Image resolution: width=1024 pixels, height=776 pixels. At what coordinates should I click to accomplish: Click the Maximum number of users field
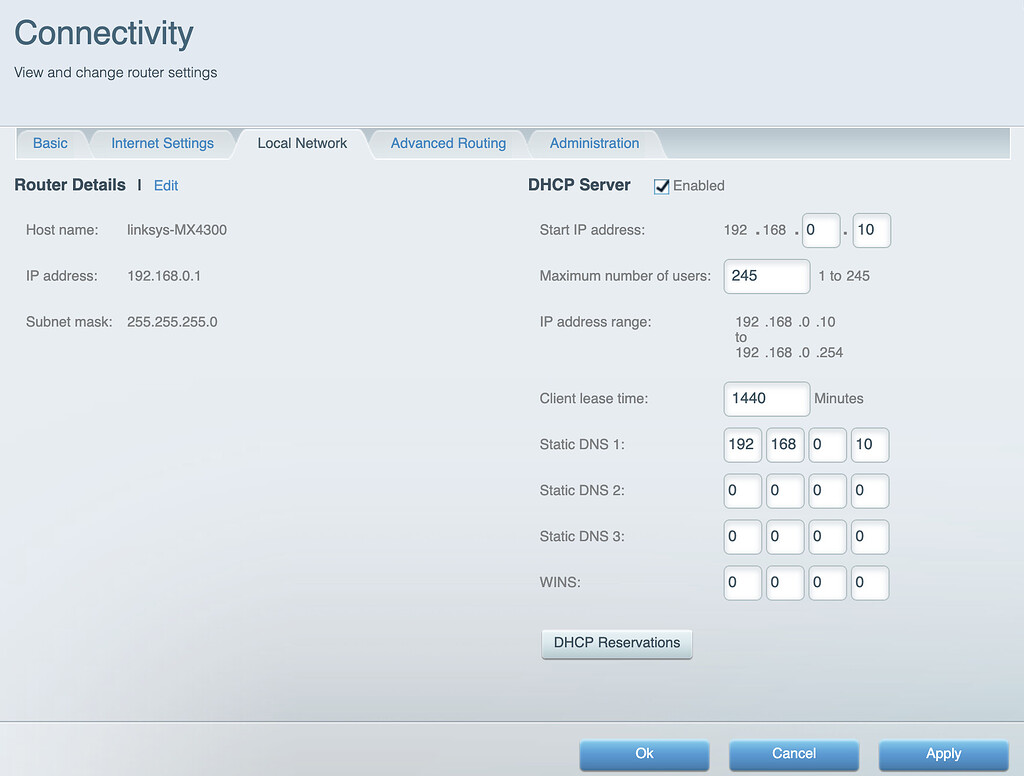(x=766, y=276)
